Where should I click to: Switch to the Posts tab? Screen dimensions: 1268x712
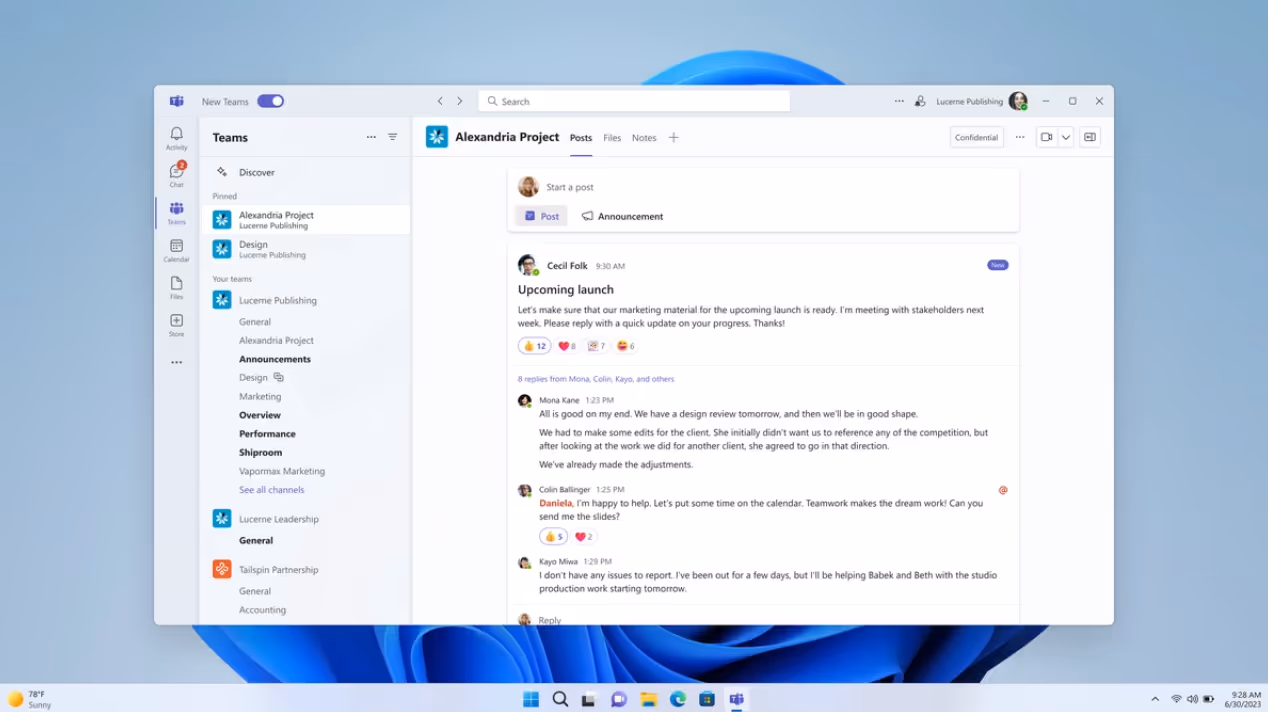[x=581, y=138]
